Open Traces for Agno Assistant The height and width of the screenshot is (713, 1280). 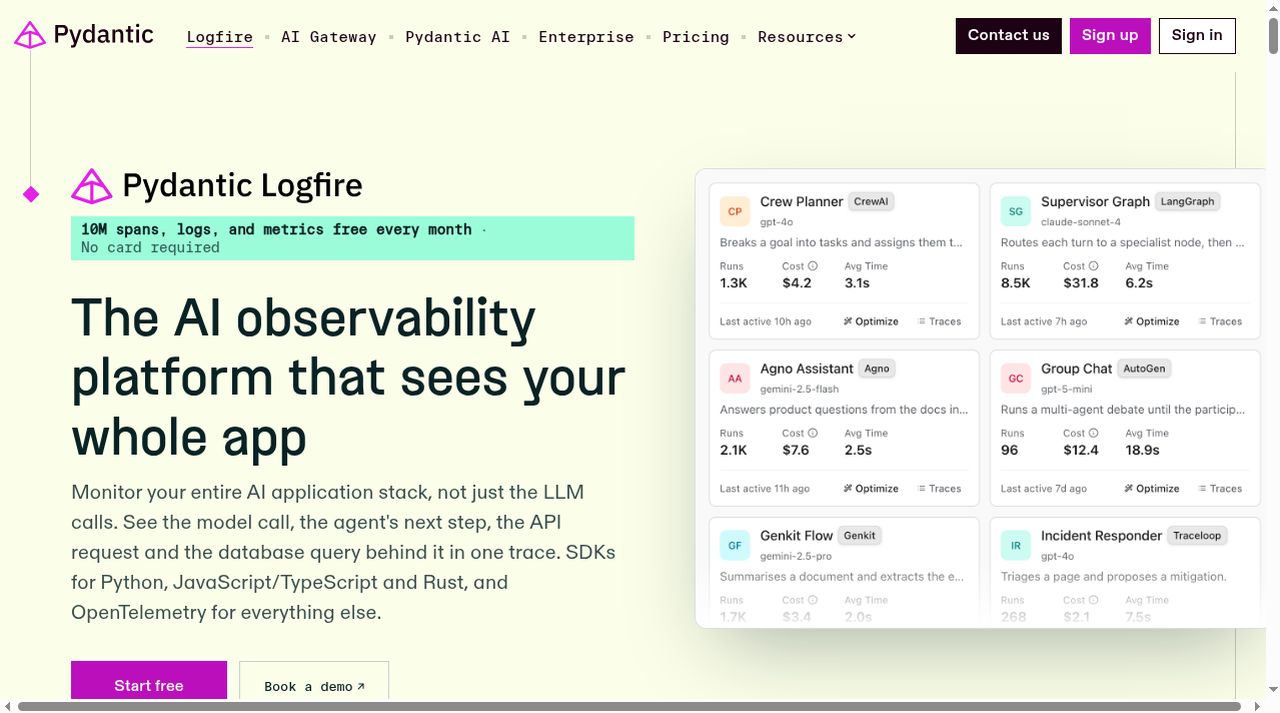[940, 489]
